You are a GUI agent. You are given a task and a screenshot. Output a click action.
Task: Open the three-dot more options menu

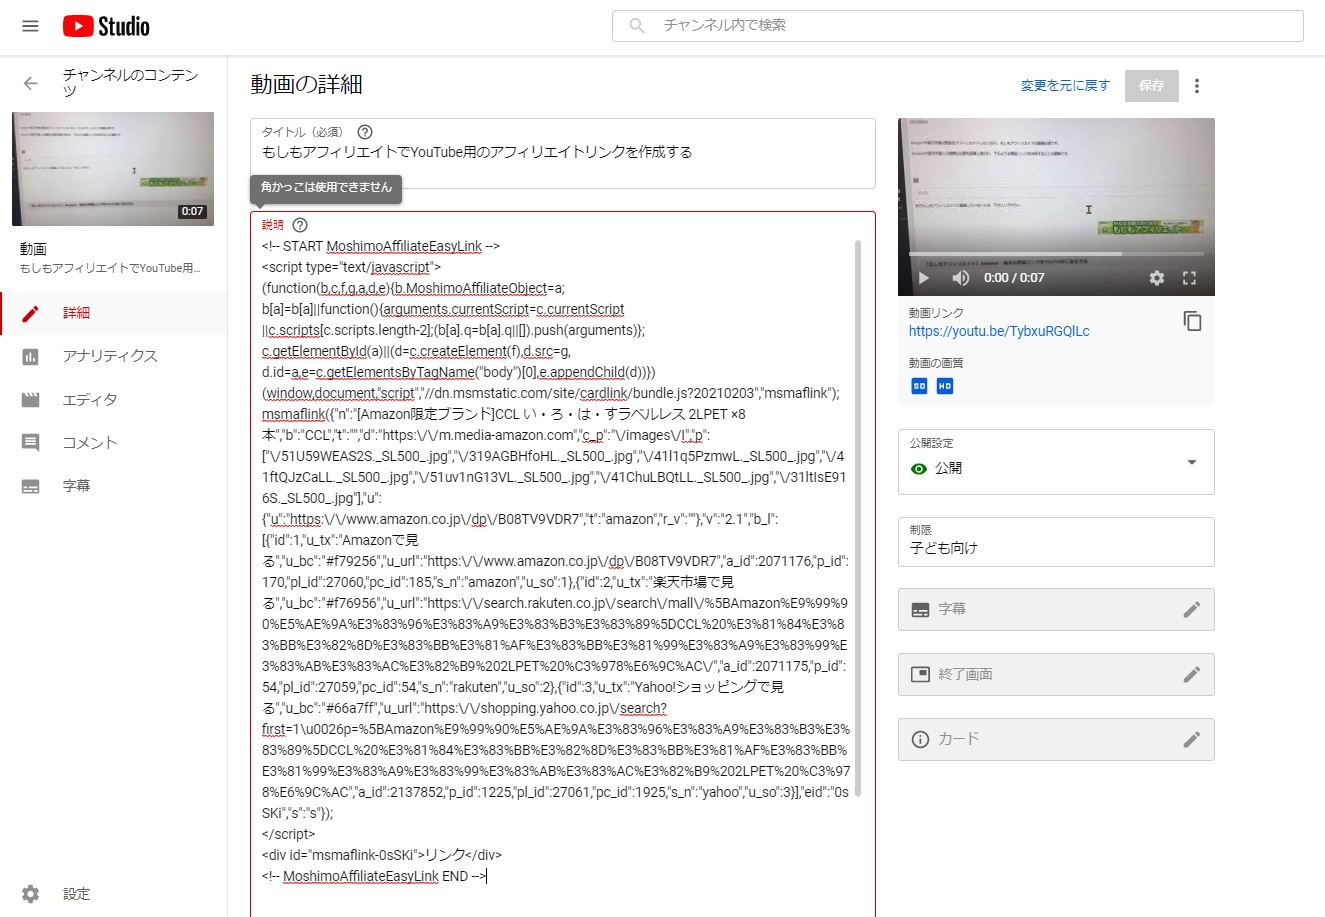(x=1197, y=86)
